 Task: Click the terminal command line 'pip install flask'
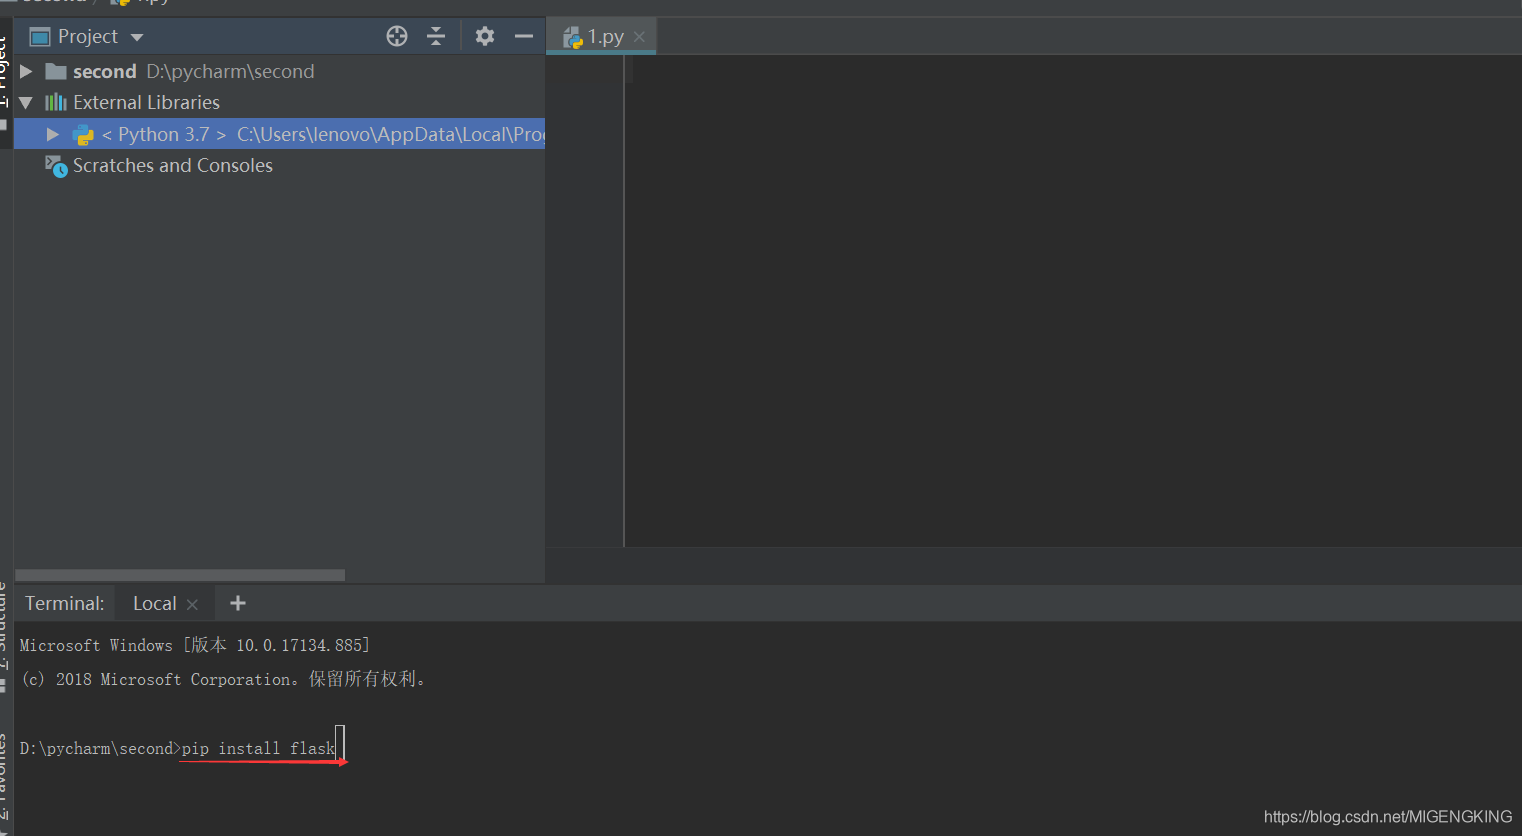(x=258, y=749)
